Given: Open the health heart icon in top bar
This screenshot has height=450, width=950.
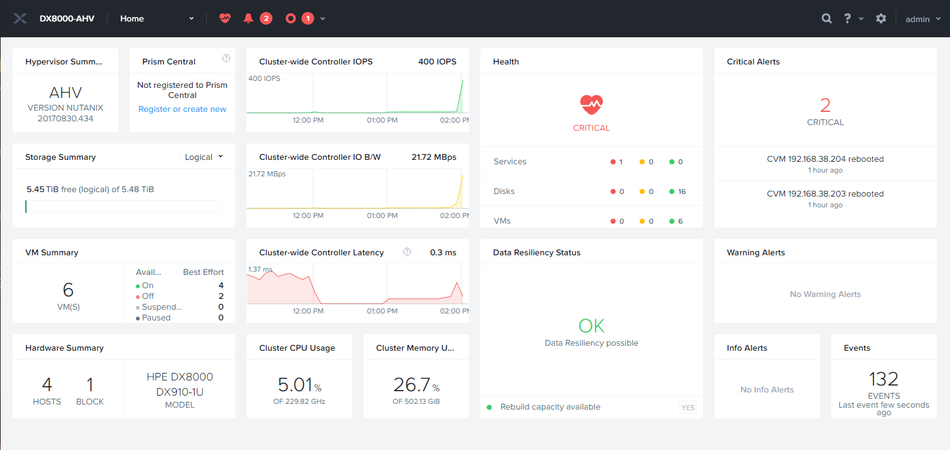Looking at the screenshot, I should [x=225, y=19].
